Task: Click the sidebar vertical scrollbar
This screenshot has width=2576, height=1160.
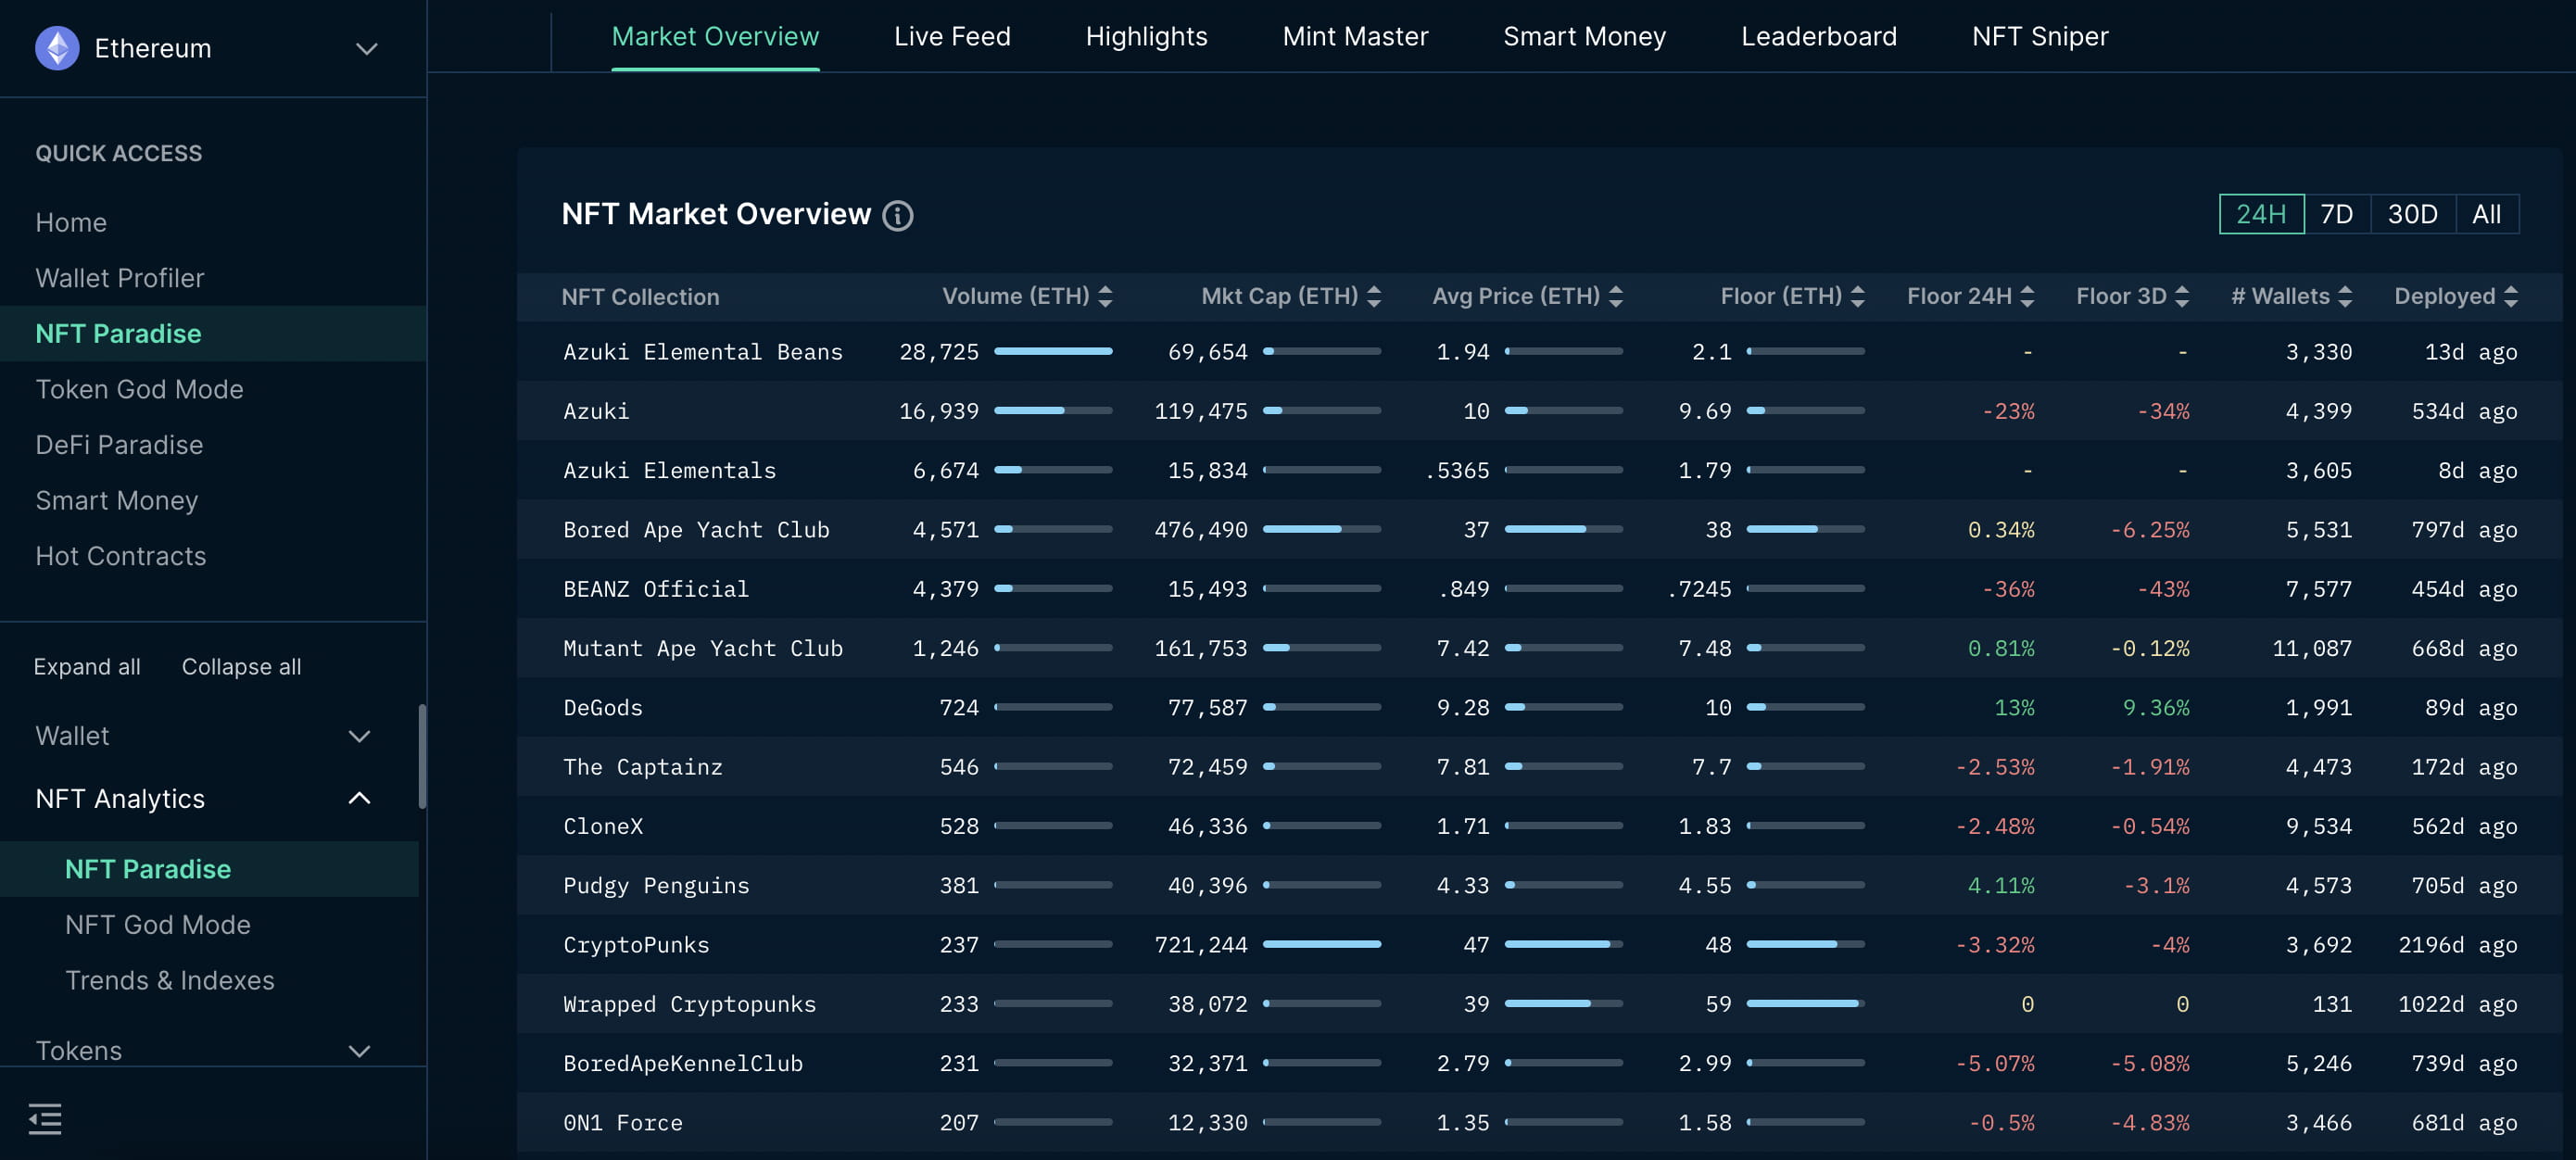Action: (422, 755)
